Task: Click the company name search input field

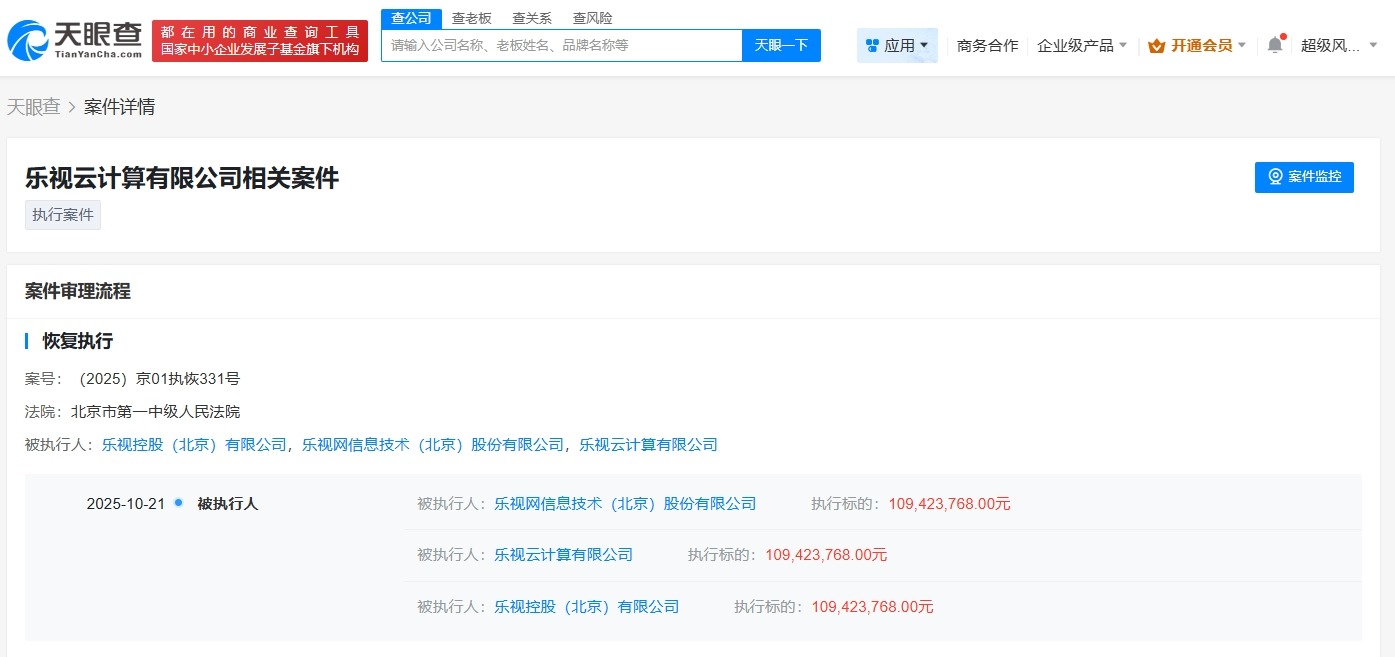Action: point(560,45)
